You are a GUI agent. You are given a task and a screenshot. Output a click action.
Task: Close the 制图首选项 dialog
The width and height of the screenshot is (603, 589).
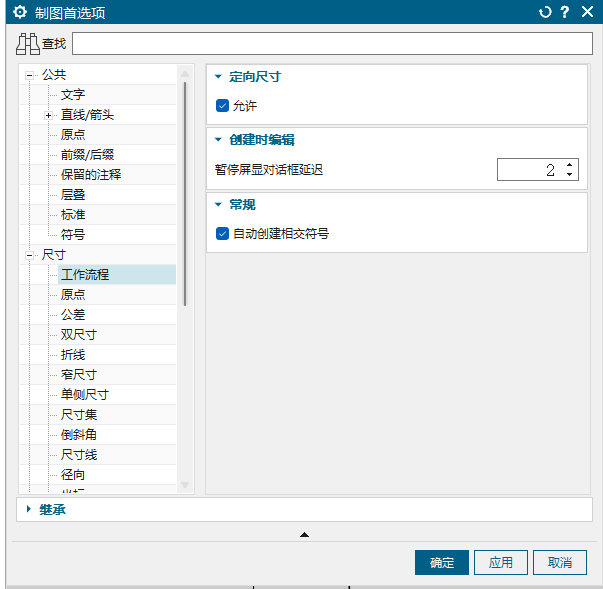(587, 12)
